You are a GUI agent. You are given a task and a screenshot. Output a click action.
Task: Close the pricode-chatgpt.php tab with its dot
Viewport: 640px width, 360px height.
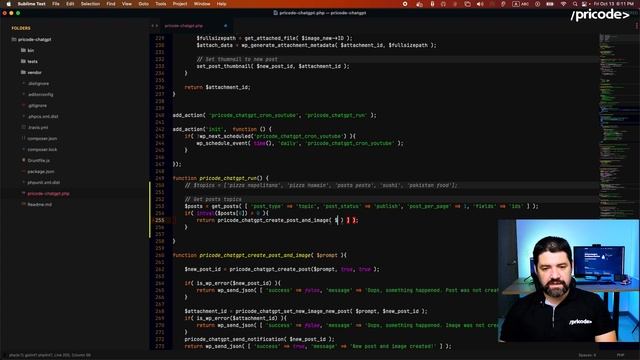[x=225, y=26]
